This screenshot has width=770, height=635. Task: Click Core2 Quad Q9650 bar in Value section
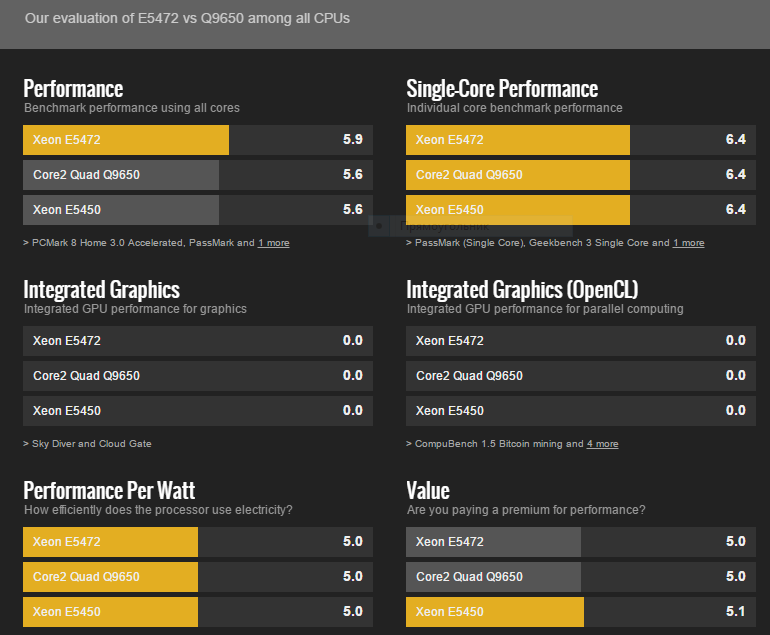pyautogui.click(x=581, y=577)
